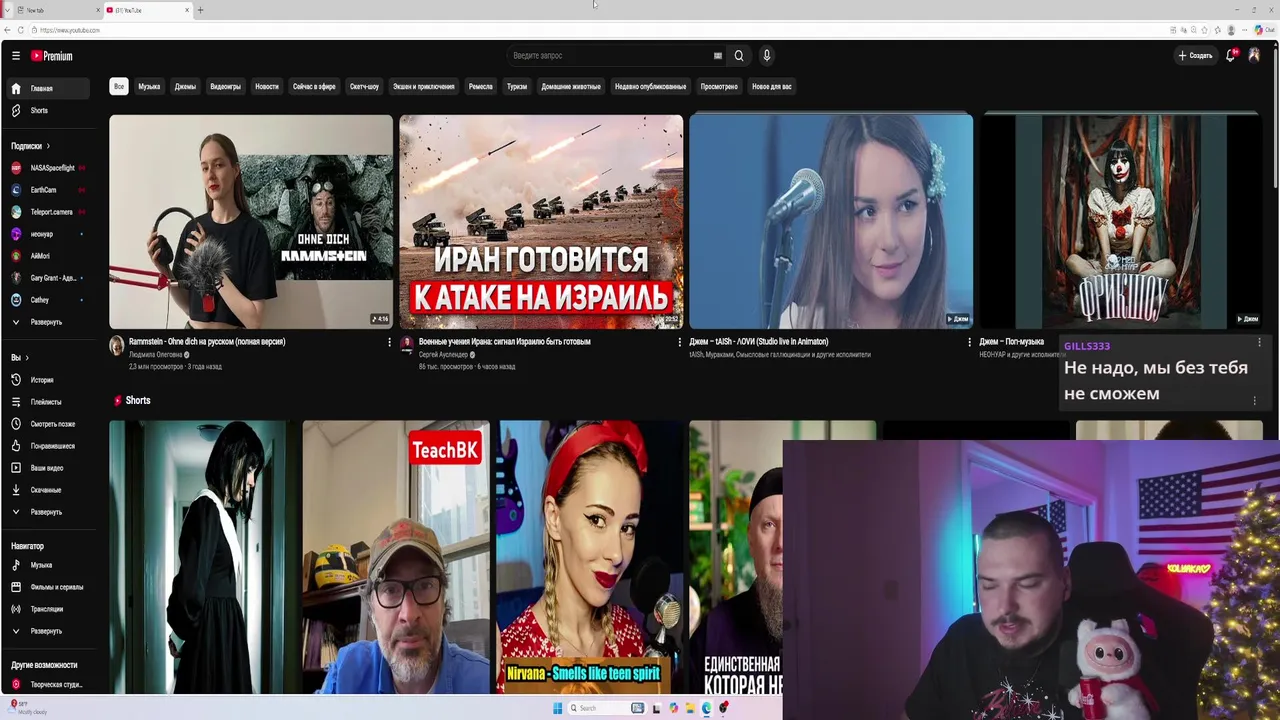Screen dimensions: 1280x720
Task: Open the on-screen keyboard in search box
Action: (x=717, y=56)
